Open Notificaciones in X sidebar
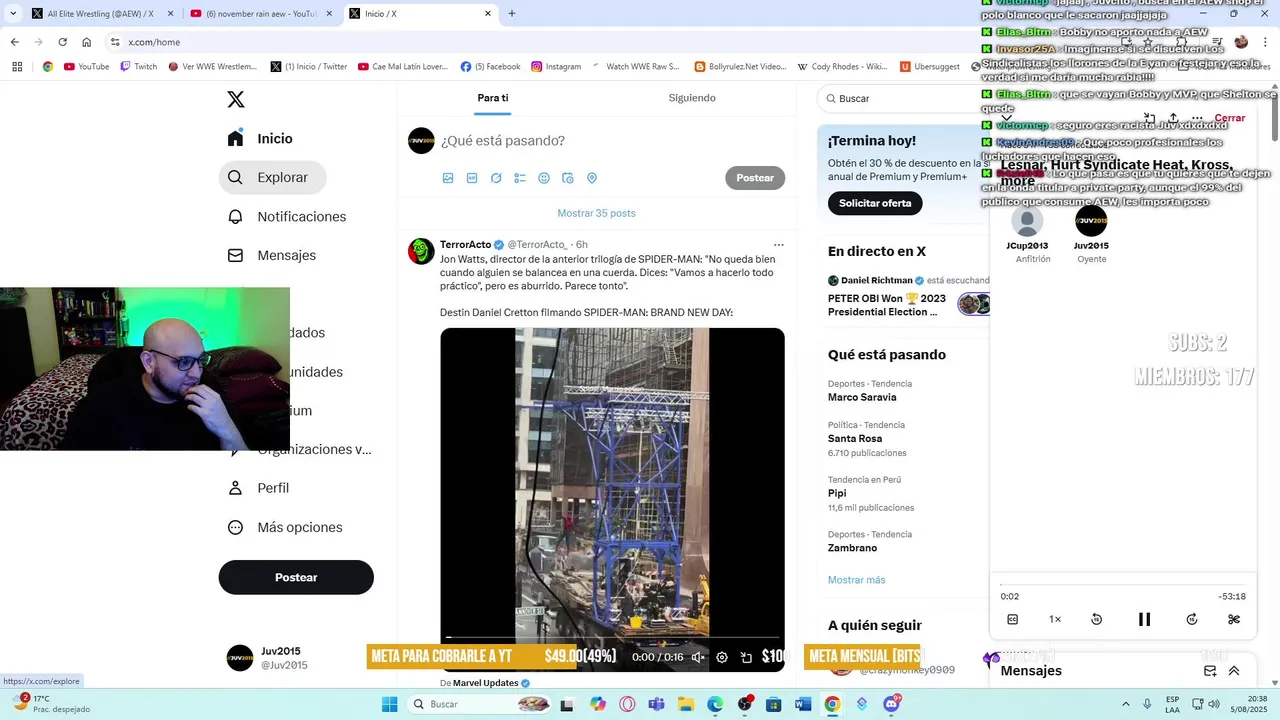The image size is (1280, 720). point(286,216)
